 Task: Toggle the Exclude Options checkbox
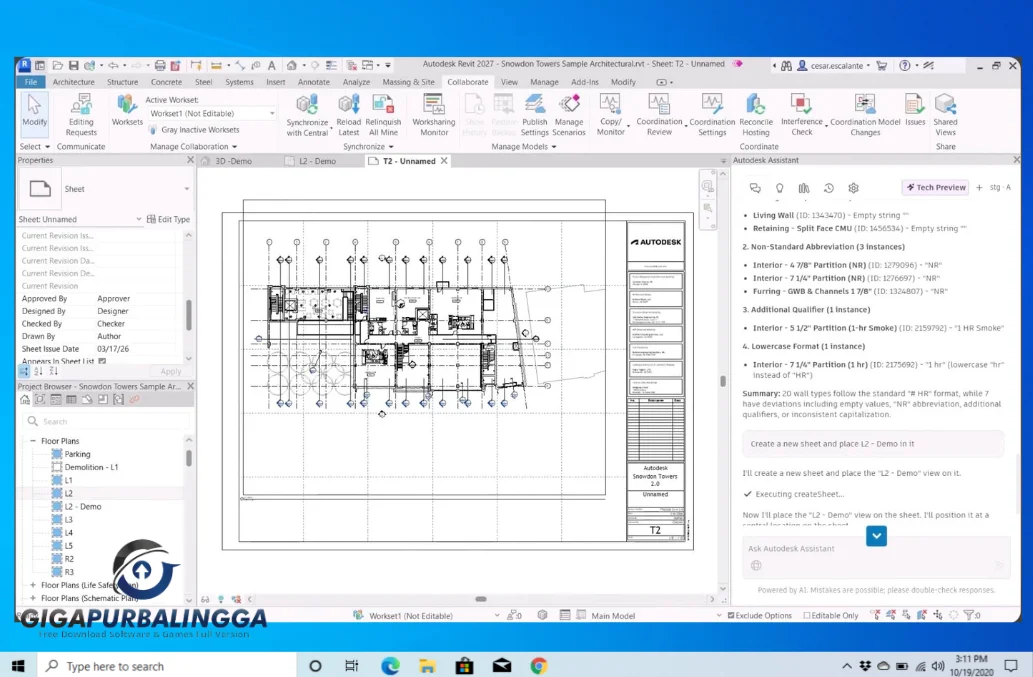tap(731, 616)
